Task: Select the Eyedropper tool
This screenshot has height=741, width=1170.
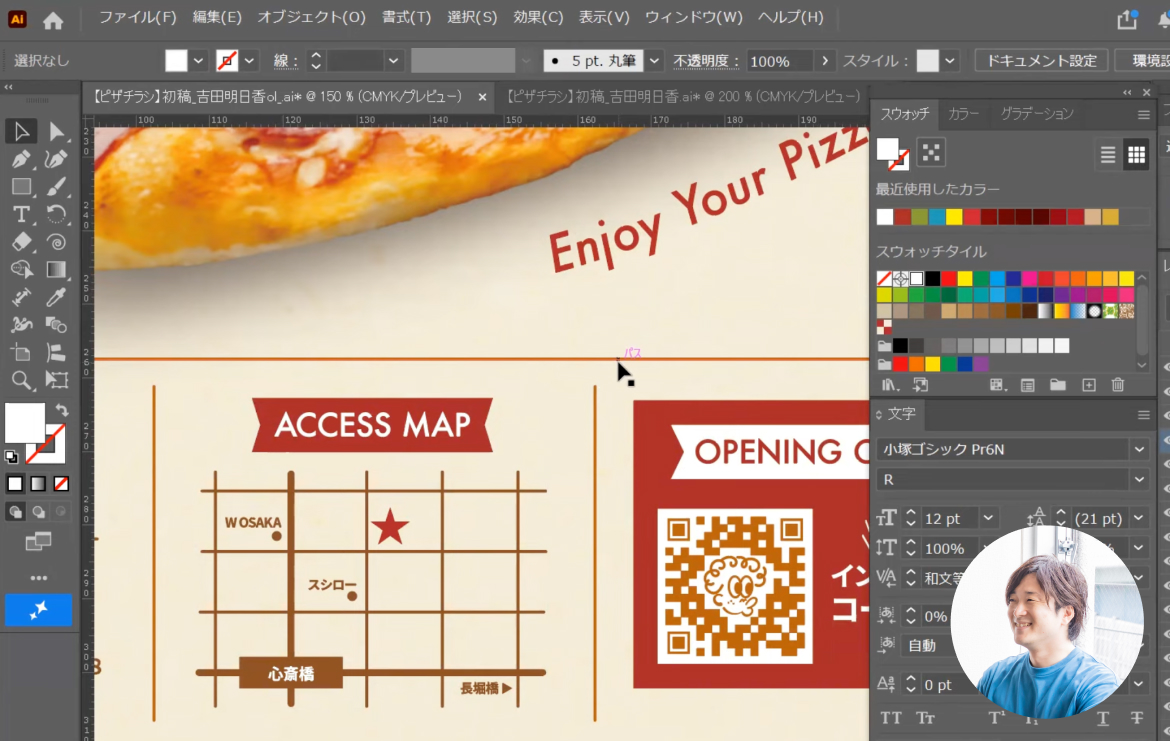Action: coord(56,297)
